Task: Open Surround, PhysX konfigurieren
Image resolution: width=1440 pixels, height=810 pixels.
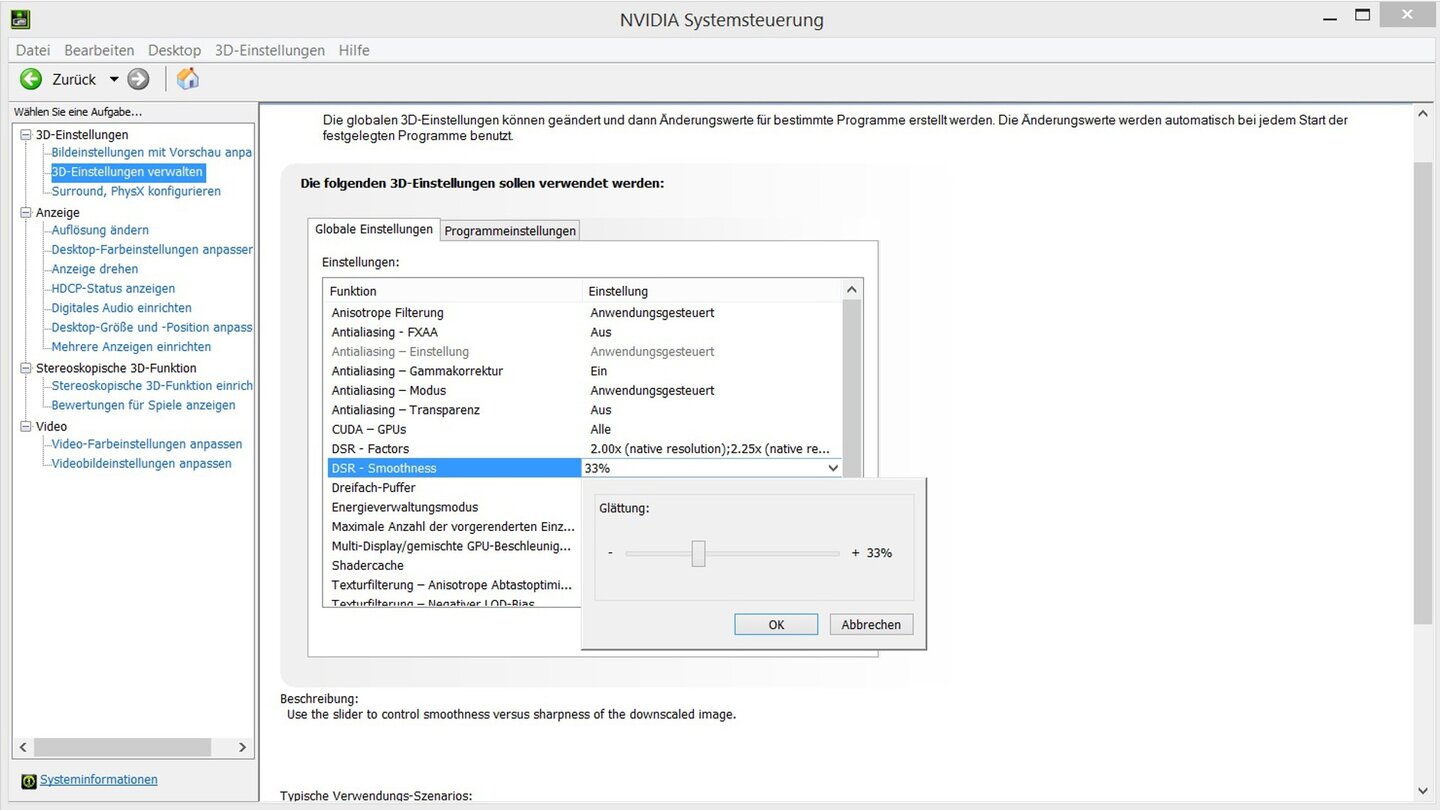Action: tap(136, 191)
